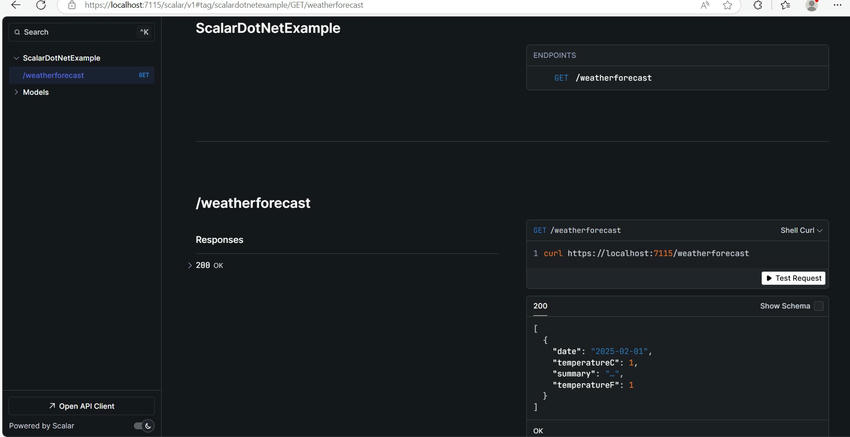The image size is (850, 437).
Task: Click the site info lock icon
Action: coord(72,5)
